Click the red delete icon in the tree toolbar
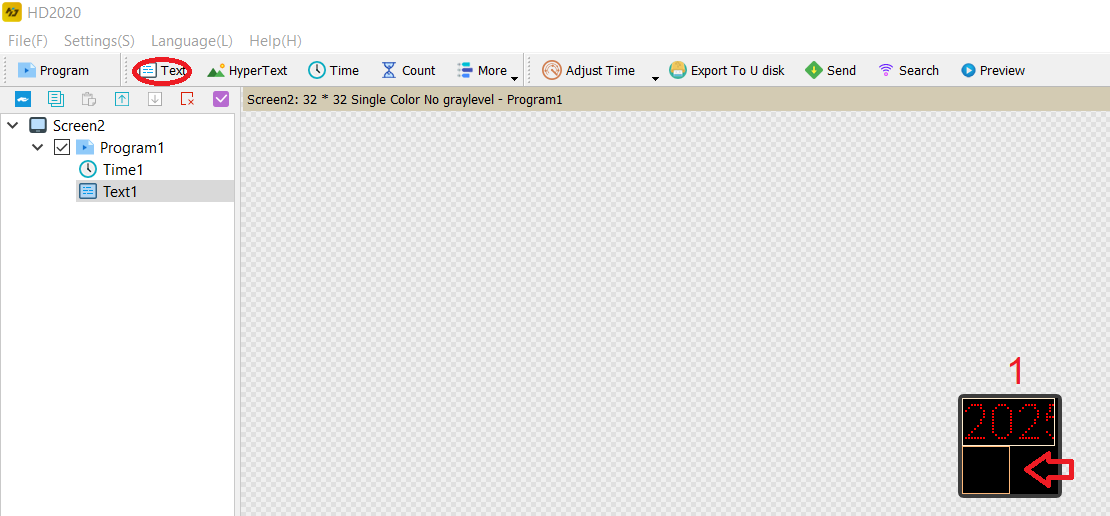This screenshot has height=516, width=1110. coord(187,99)
